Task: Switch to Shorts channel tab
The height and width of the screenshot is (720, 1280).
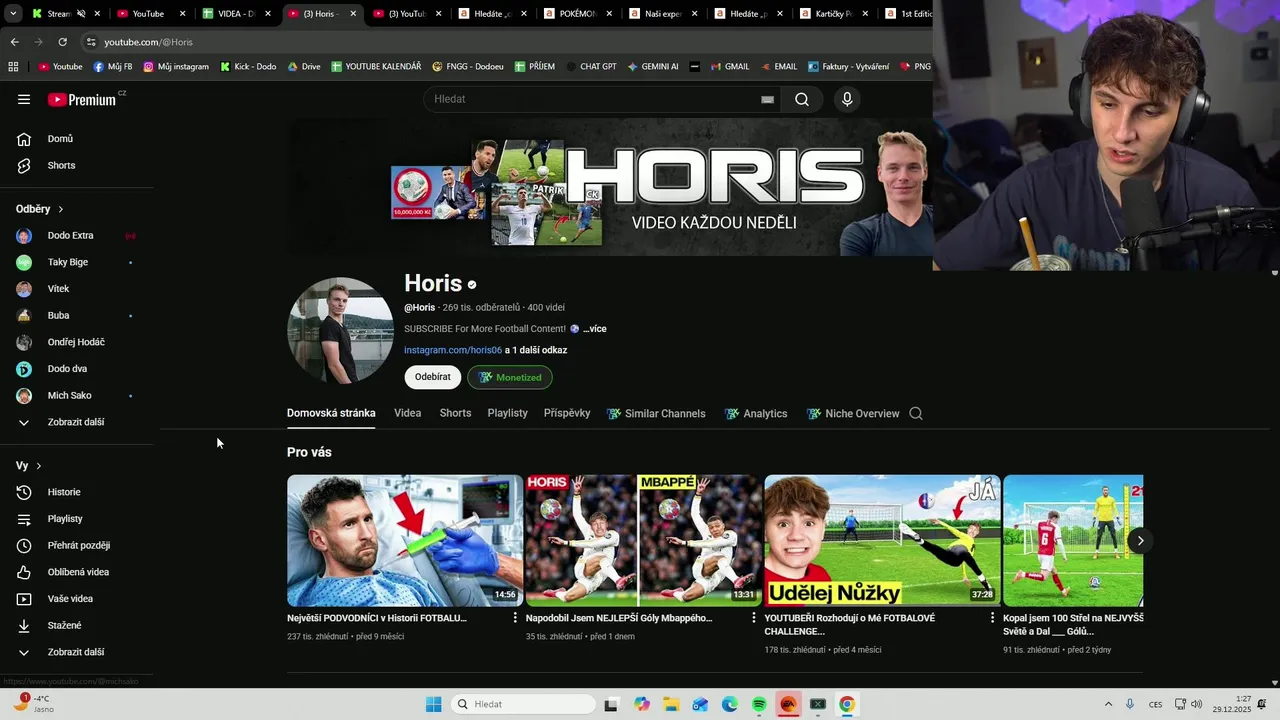Action: point(455,413)
